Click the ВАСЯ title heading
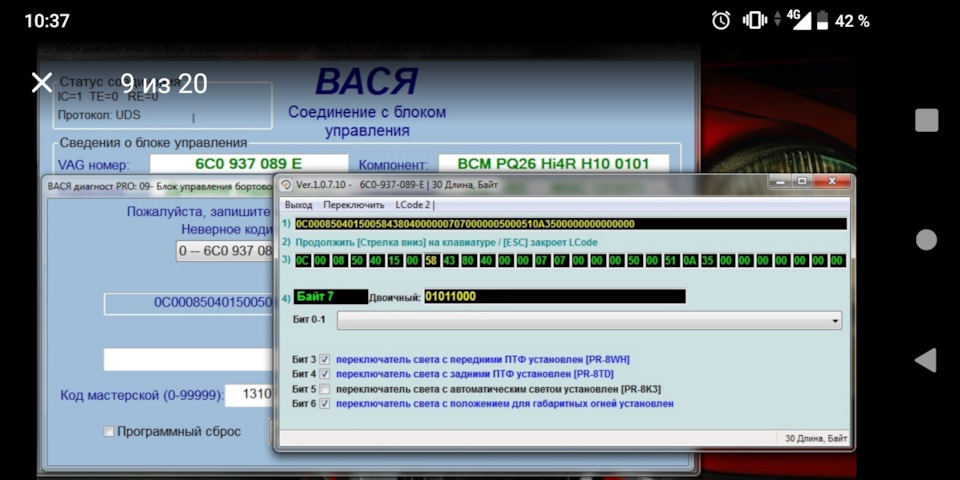 [367, 81]
